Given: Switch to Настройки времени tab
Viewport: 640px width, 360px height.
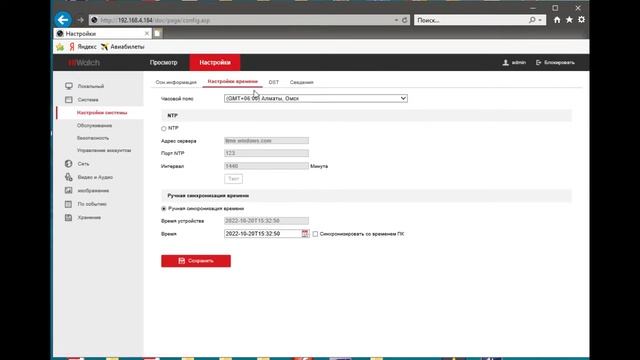Looking at the screenshot, I should [233, 82].
